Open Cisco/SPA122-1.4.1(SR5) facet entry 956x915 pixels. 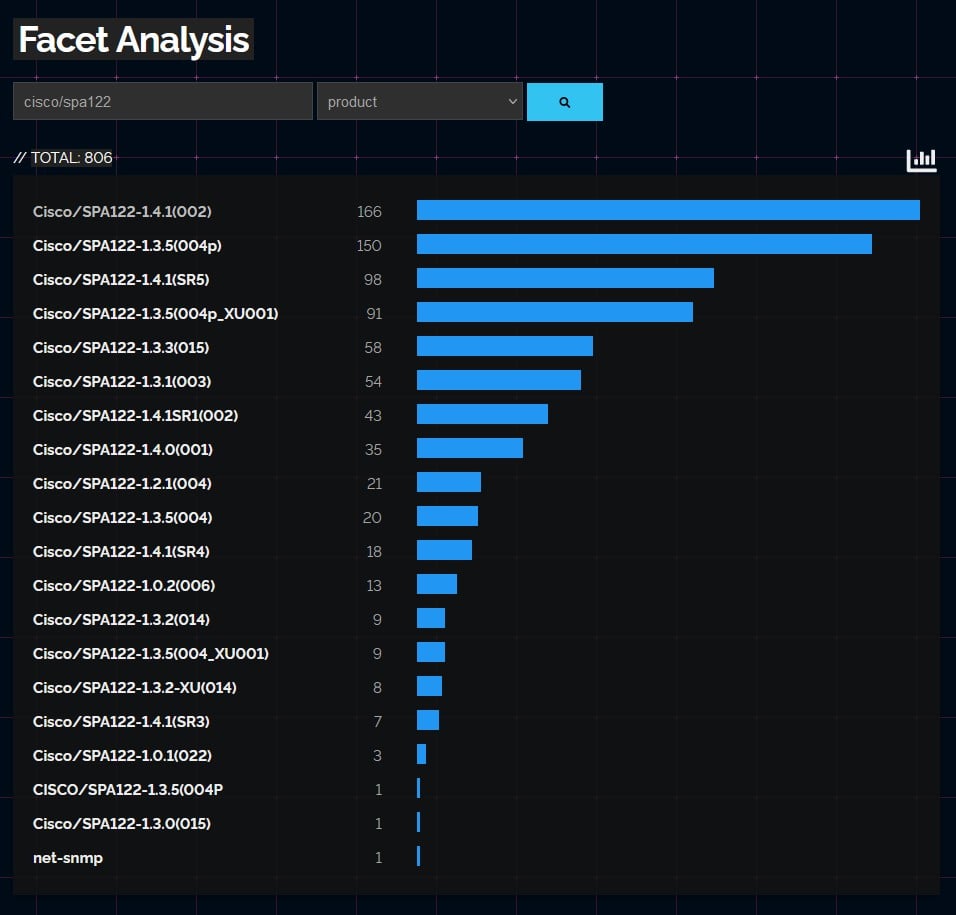[121, 280]
